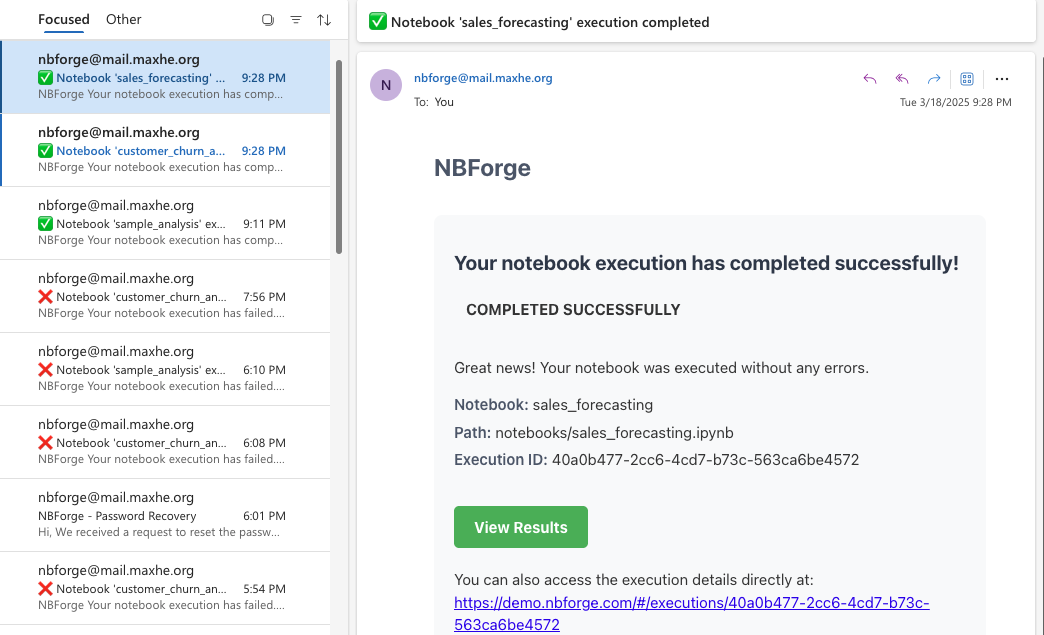Enable message multi-select mode
1044x635 pixels.
tap(267, 19)
